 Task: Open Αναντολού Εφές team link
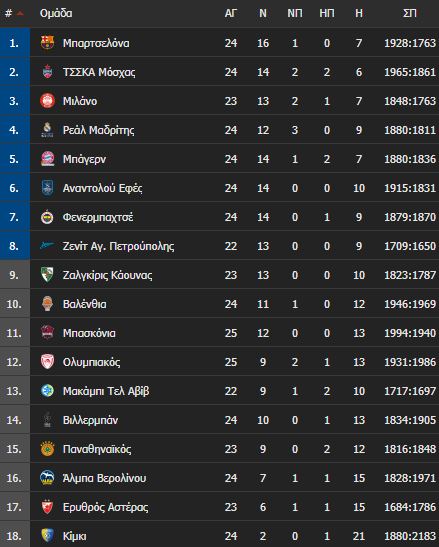(x=102, y=188)
